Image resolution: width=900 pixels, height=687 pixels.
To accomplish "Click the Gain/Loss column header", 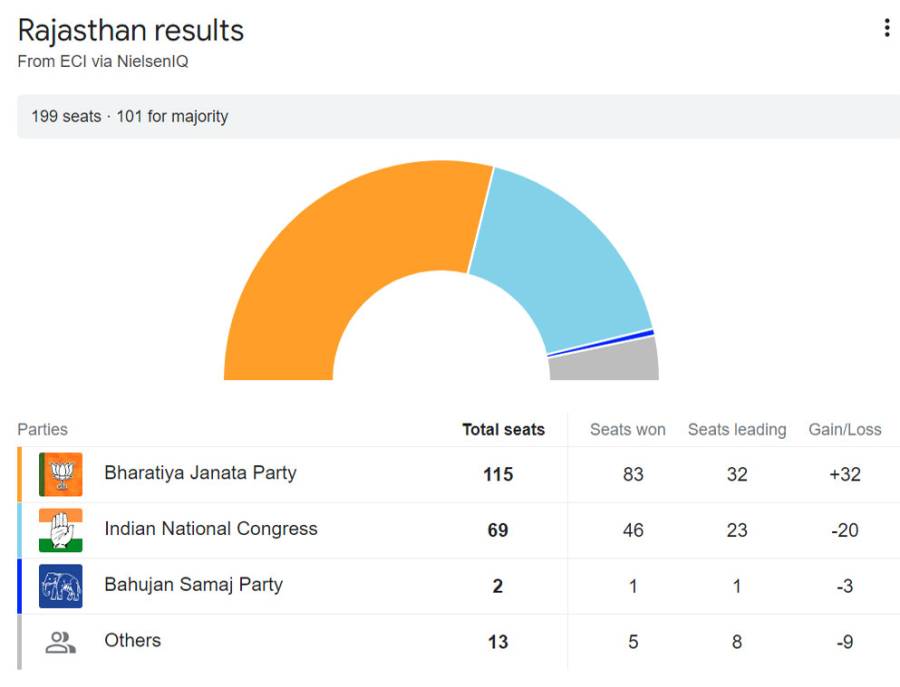I will (x=845, y=429).
